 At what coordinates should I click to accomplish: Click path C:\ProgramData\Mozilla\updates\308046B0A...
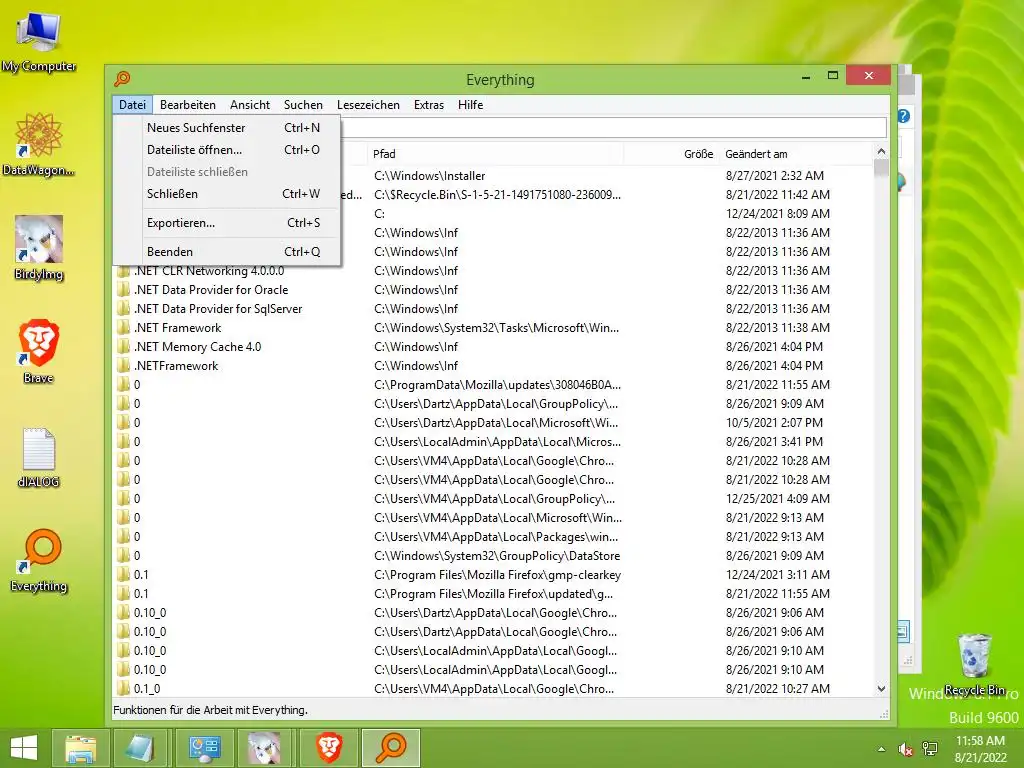pyautogui.click(x=498, y=385)
